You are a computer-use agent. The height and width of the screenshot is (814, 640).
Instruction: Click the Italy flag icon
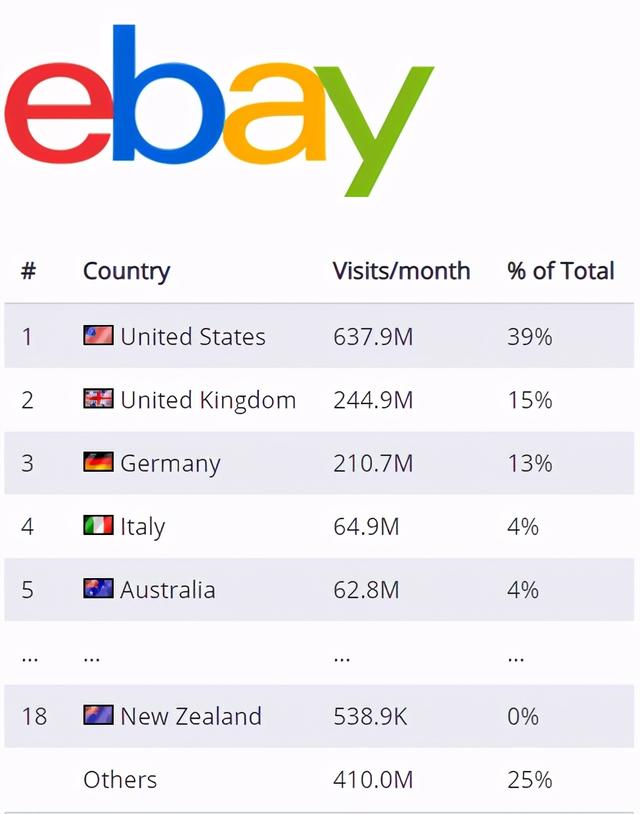(98, 526)
